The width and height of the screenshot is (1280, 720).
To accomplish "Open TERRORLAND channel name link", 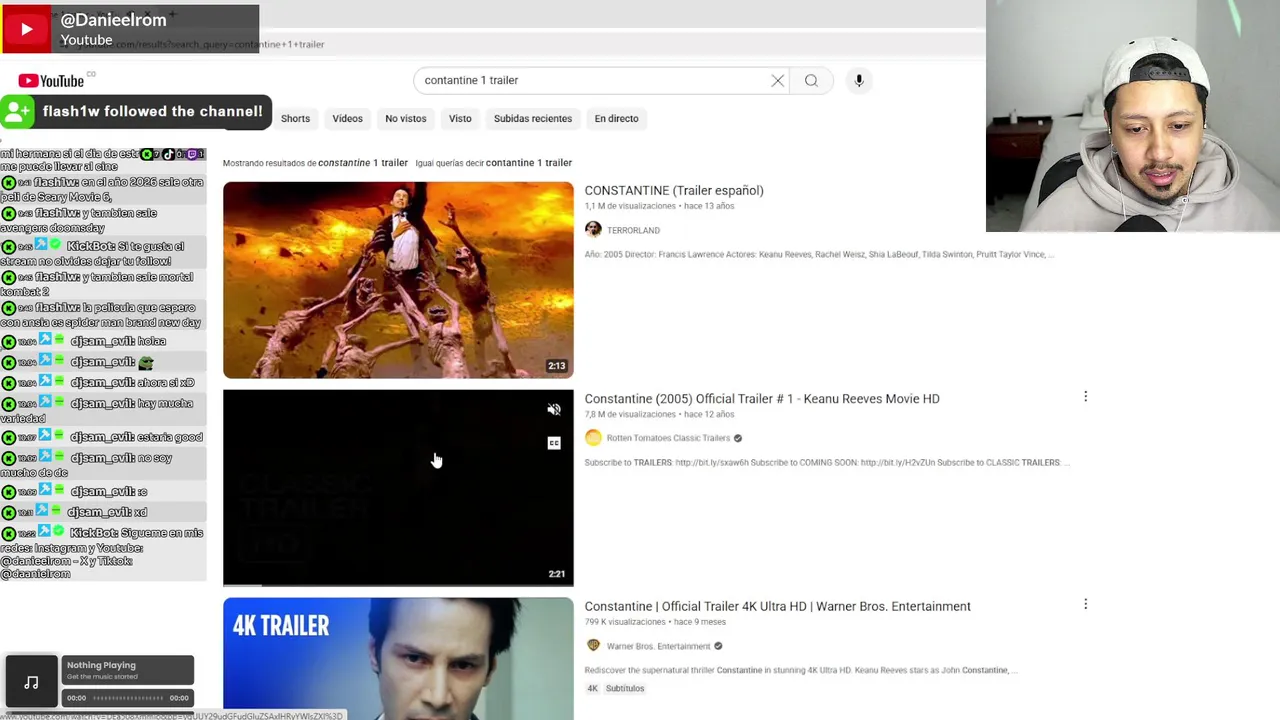I will 633,230.
